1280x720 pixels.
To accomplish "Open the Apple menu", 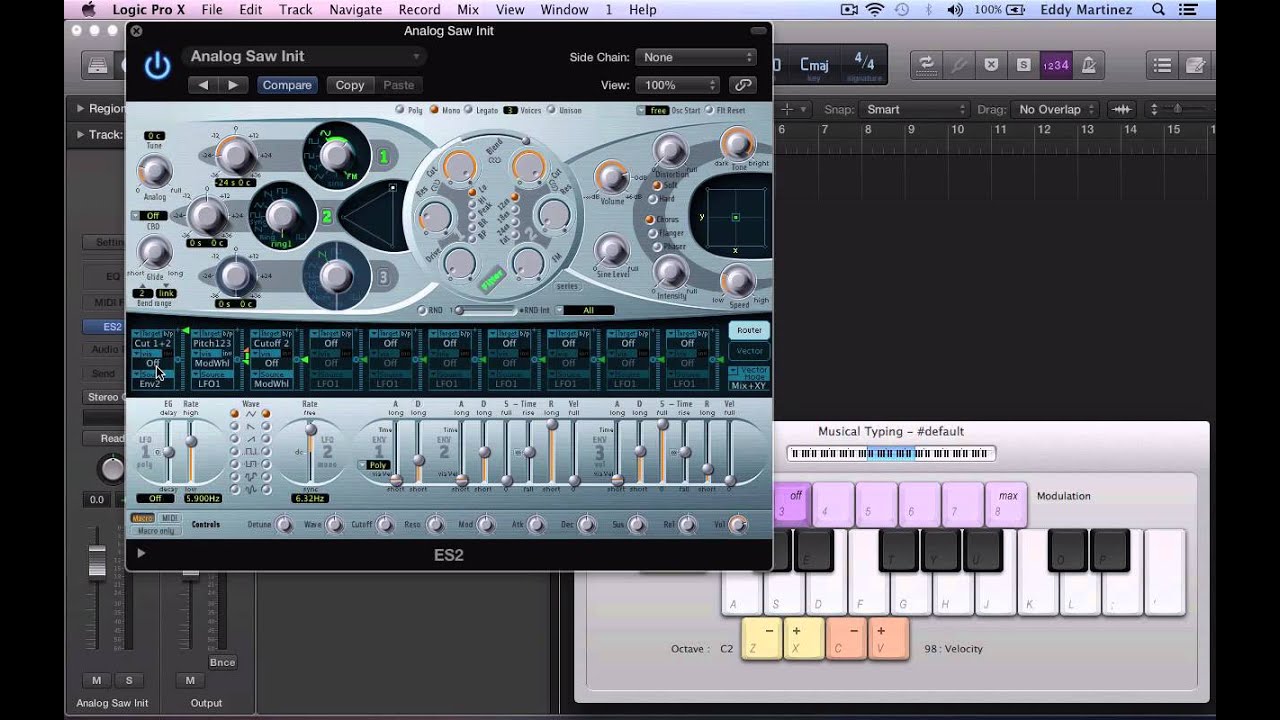I will click(88, 10).
